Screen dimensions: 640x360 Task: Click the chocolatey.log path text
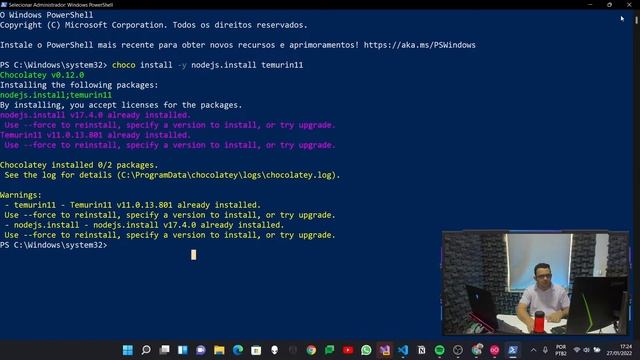227,175
